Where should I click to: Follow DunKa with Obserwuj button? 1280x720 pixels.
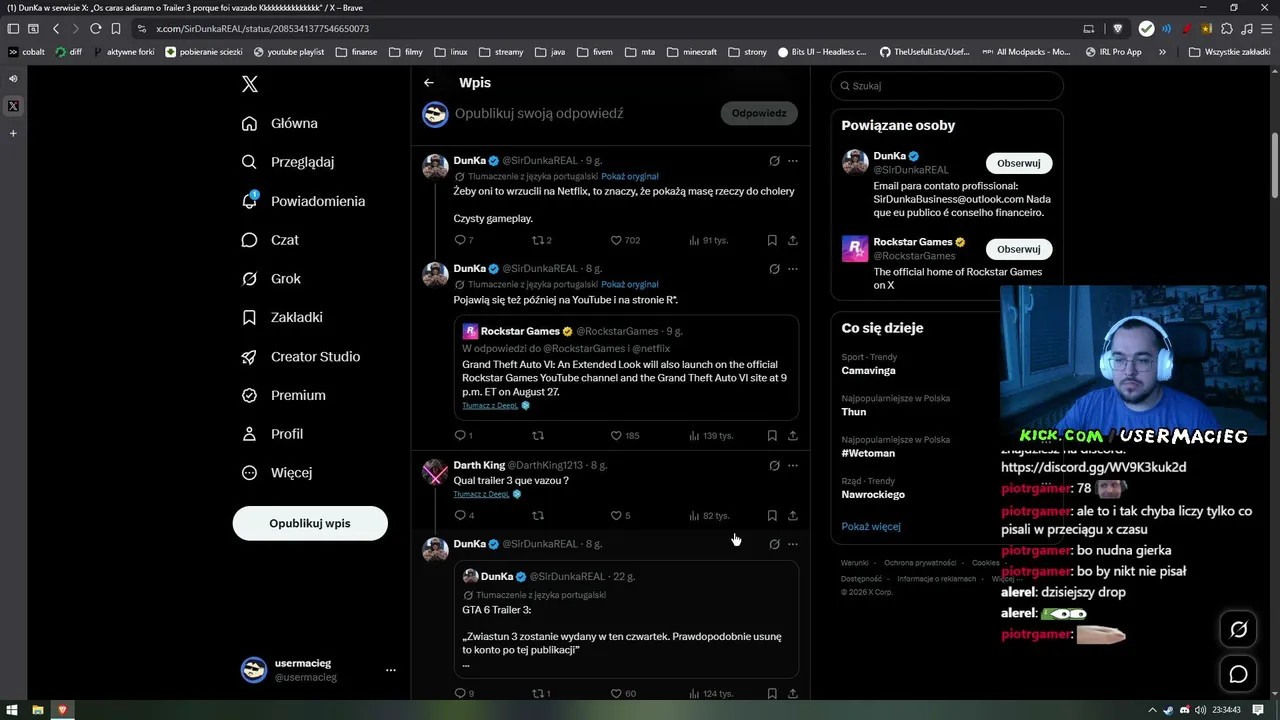pos(1019,163)
